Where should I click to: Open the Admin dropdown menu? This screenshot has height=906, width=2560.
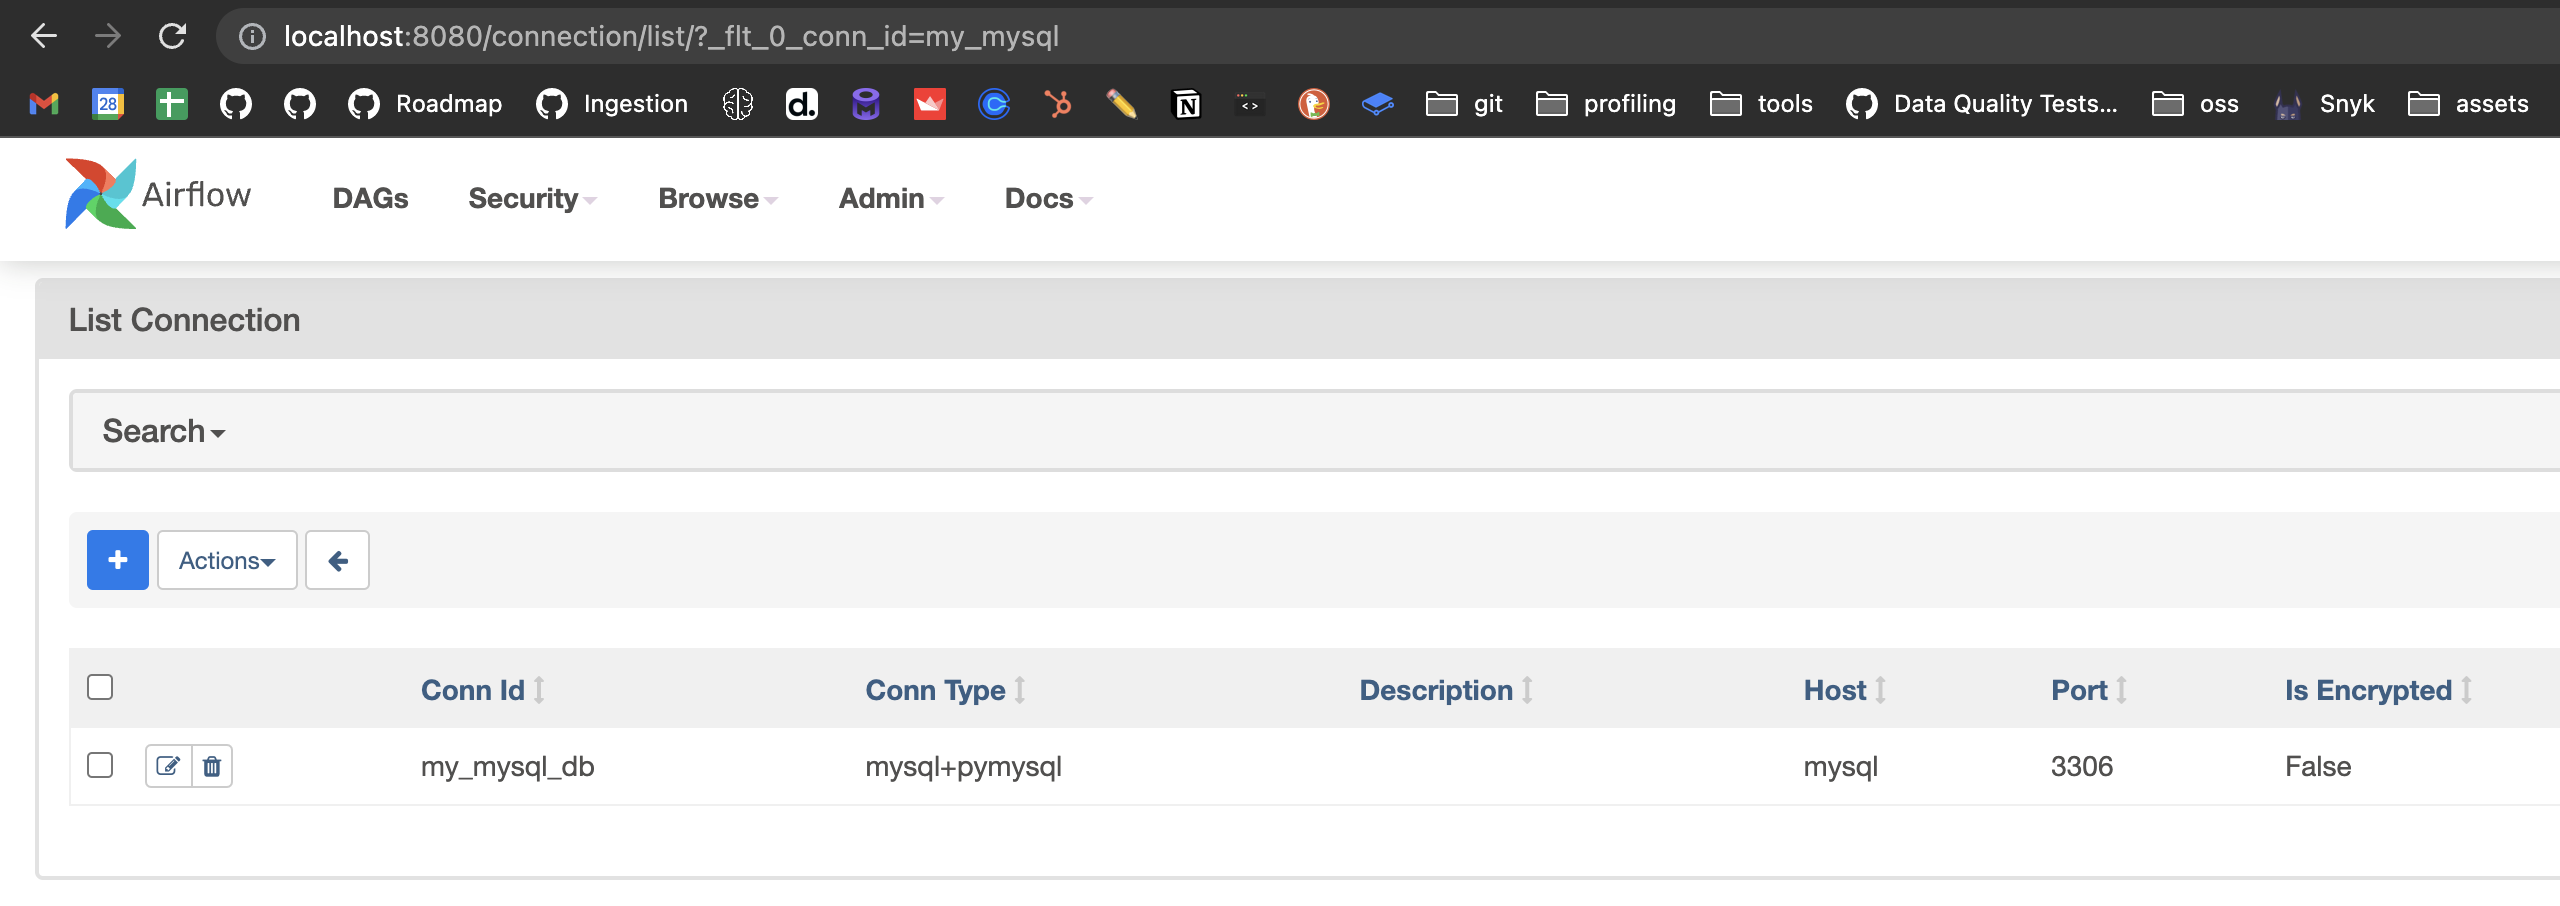(891, 198)
